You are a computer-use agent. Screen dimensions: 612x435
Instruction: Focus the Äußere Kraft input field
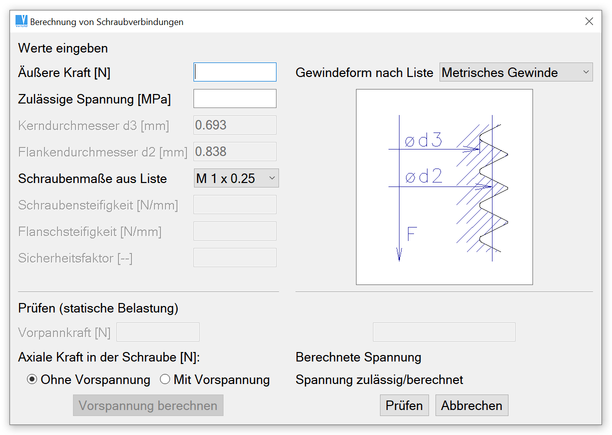click(x=235, y=72)
